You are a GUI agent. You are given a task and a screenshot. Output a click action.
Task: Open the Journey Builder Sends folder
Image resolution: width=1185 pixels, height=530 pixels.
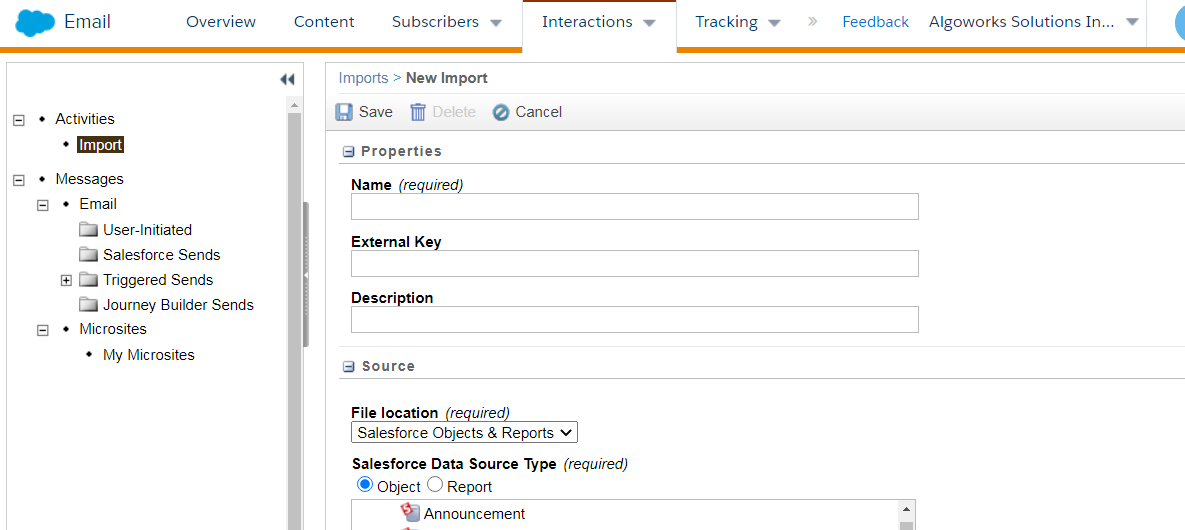click(178, 305)
